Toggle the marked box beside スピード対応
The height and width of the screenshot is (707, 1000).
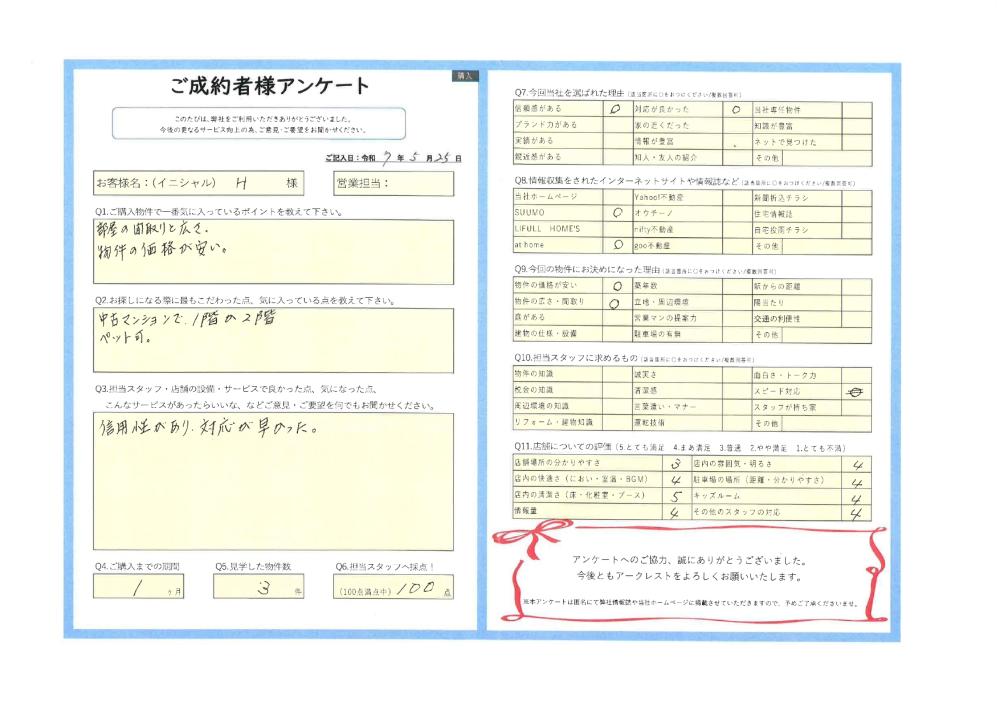857,391
